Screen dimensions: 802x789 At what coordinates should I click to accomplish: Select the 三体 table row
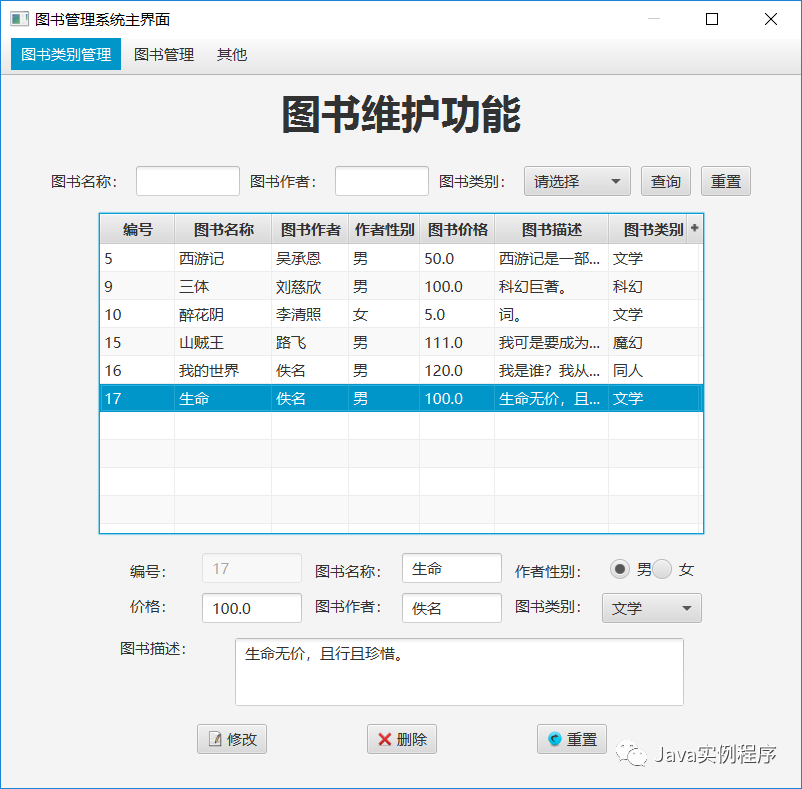pyautogui.click(x=402, y=286)
